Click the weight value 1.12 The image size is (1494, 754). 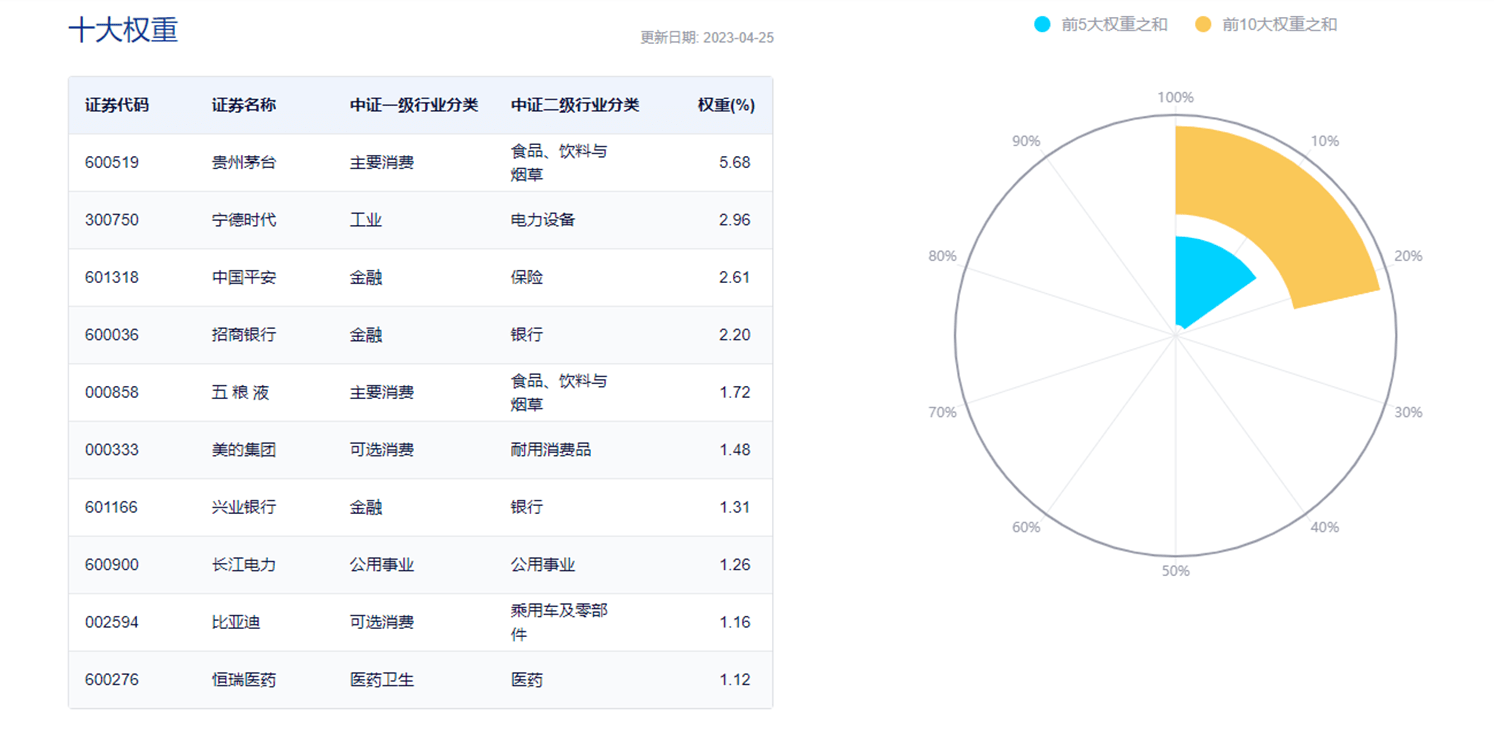click(x=734, y=680)
